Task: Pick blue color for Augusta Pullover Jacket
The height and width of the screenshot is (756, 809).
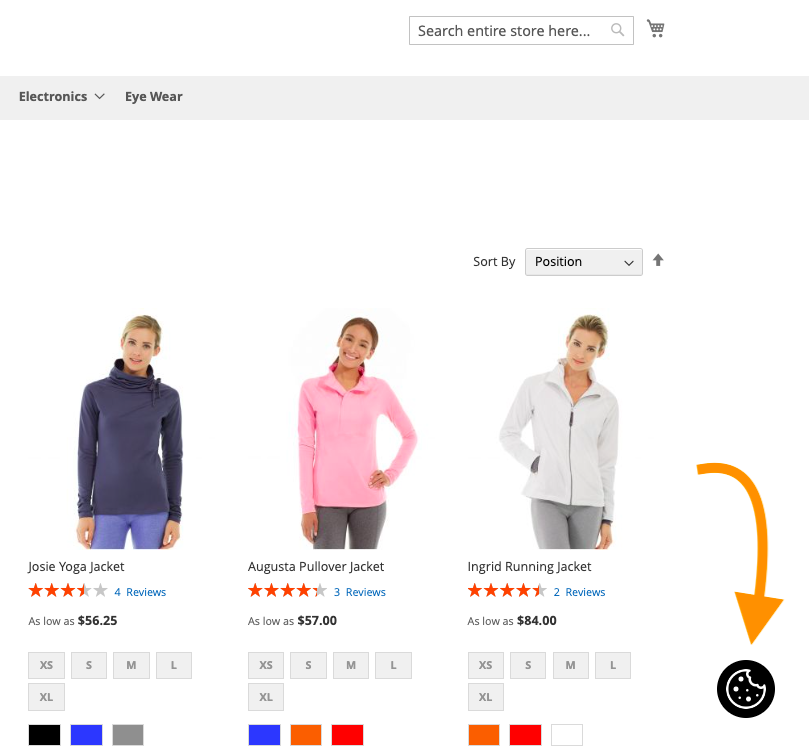Action: 264,735
